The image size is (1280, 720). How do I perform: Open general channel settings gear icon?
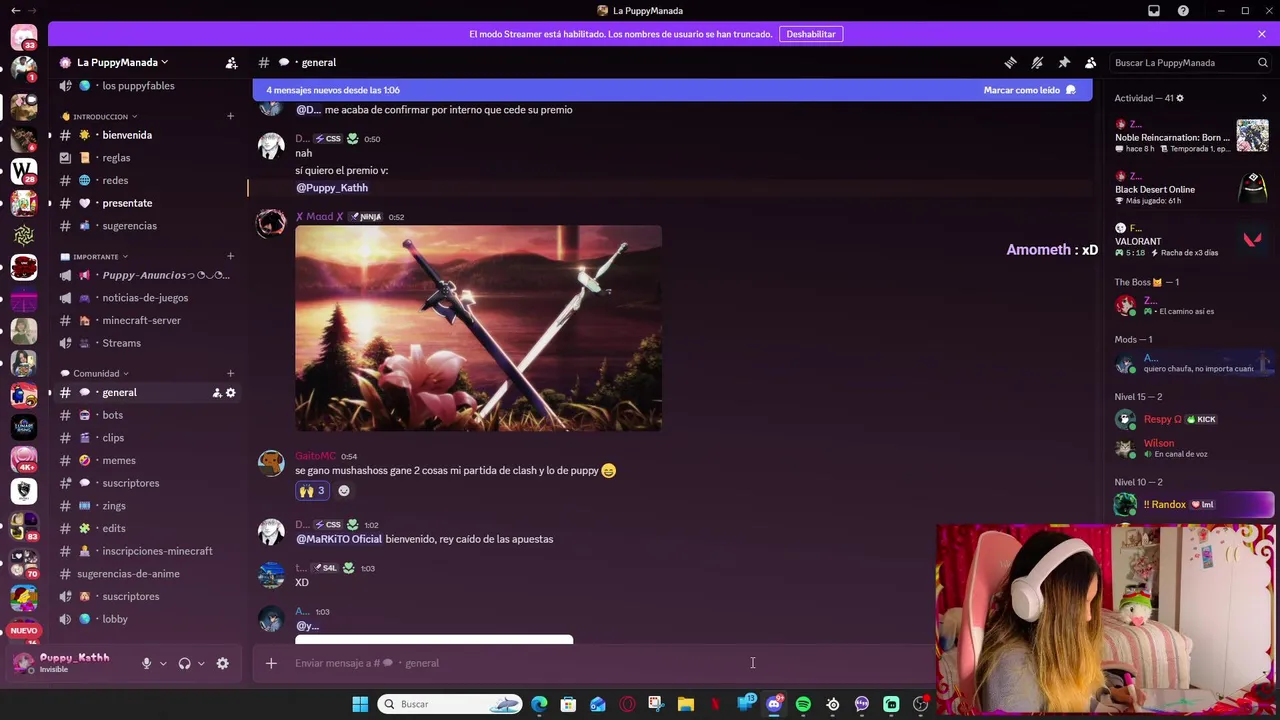(231, 393)
